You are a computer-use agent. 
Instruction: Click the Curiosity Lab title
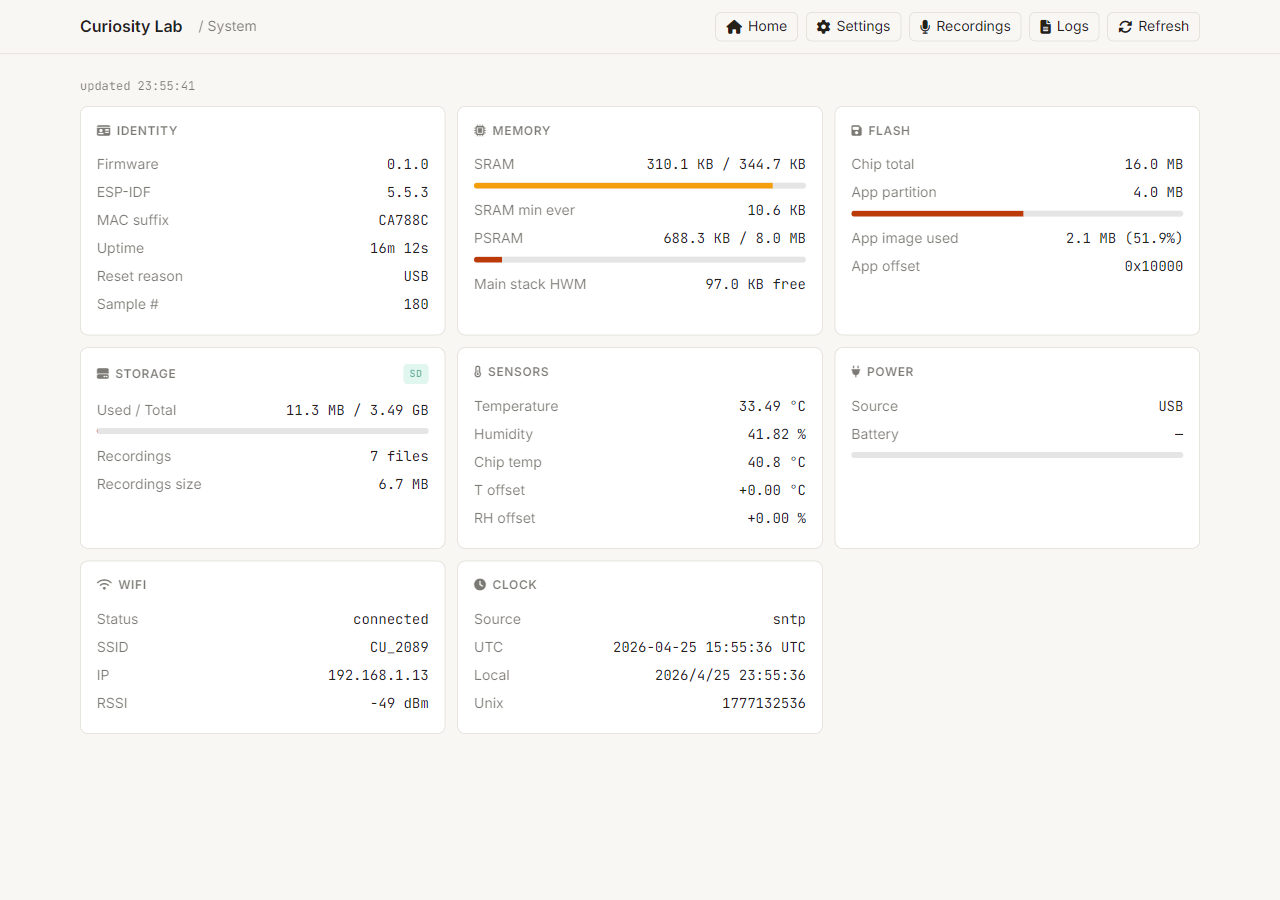pyautogui.click(x=131, y=27)
